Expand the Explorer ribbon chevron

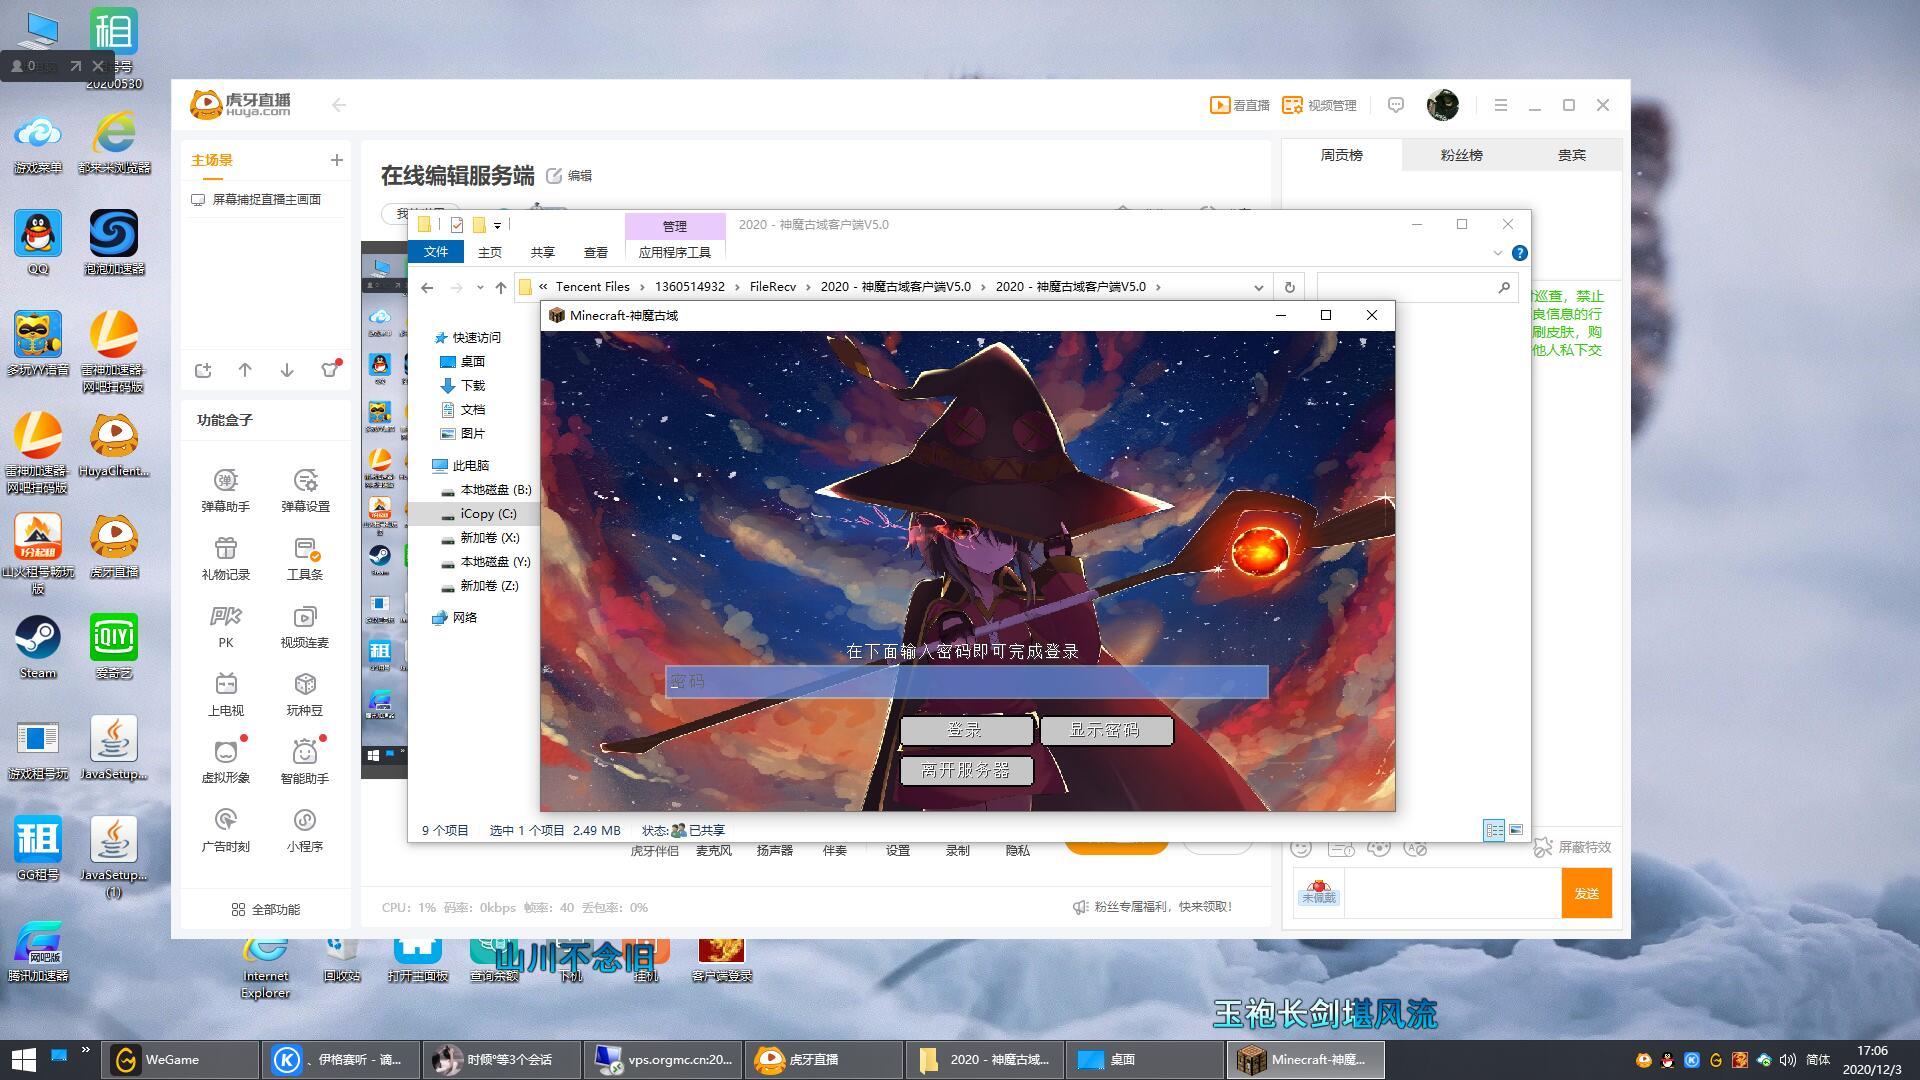[1497, 253]
